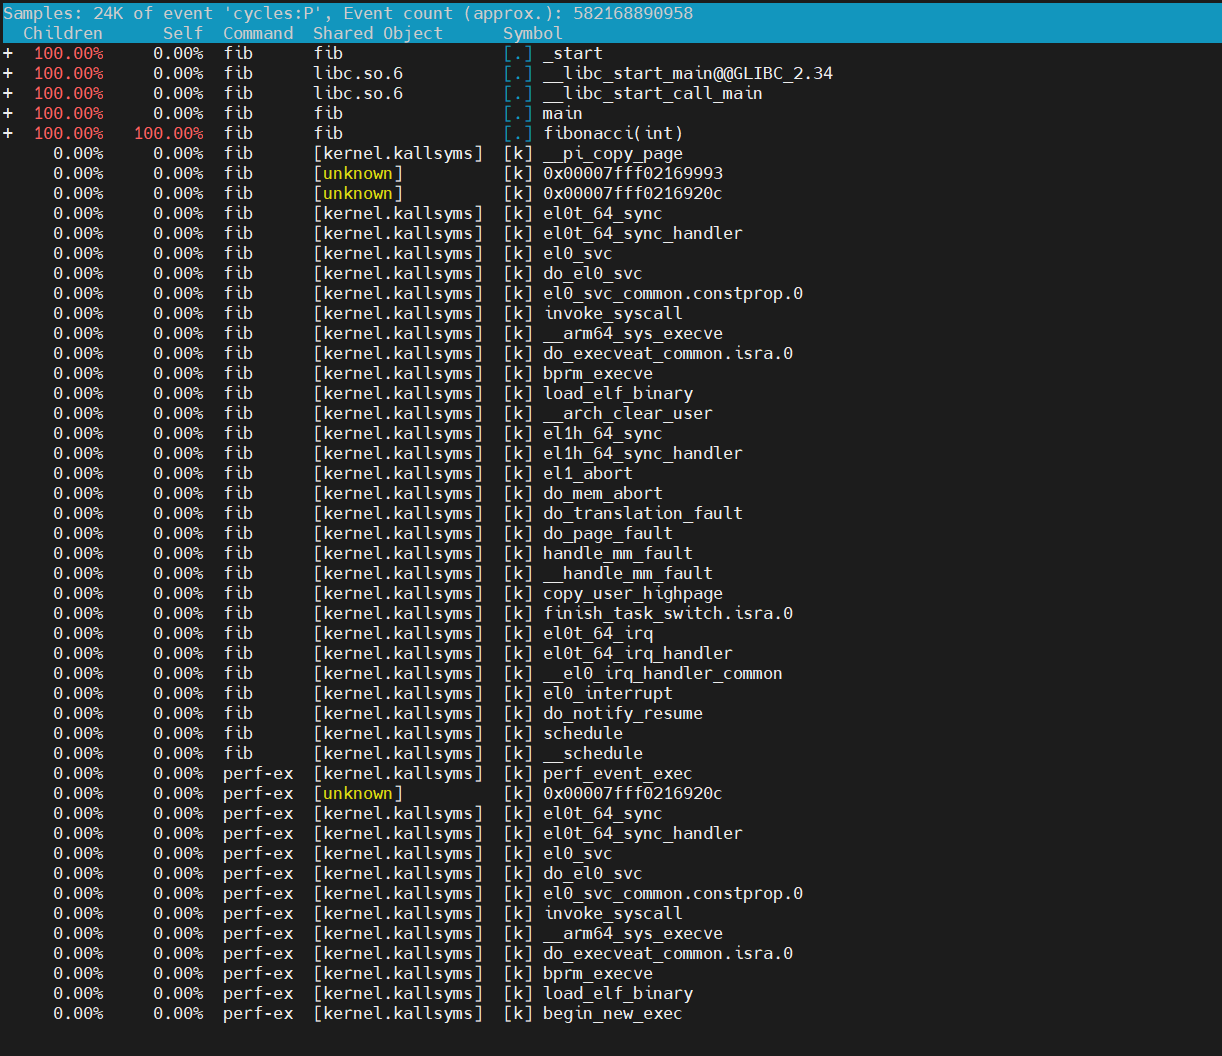Expand the main function entry

pyautogui.click(x=8, y=113)
